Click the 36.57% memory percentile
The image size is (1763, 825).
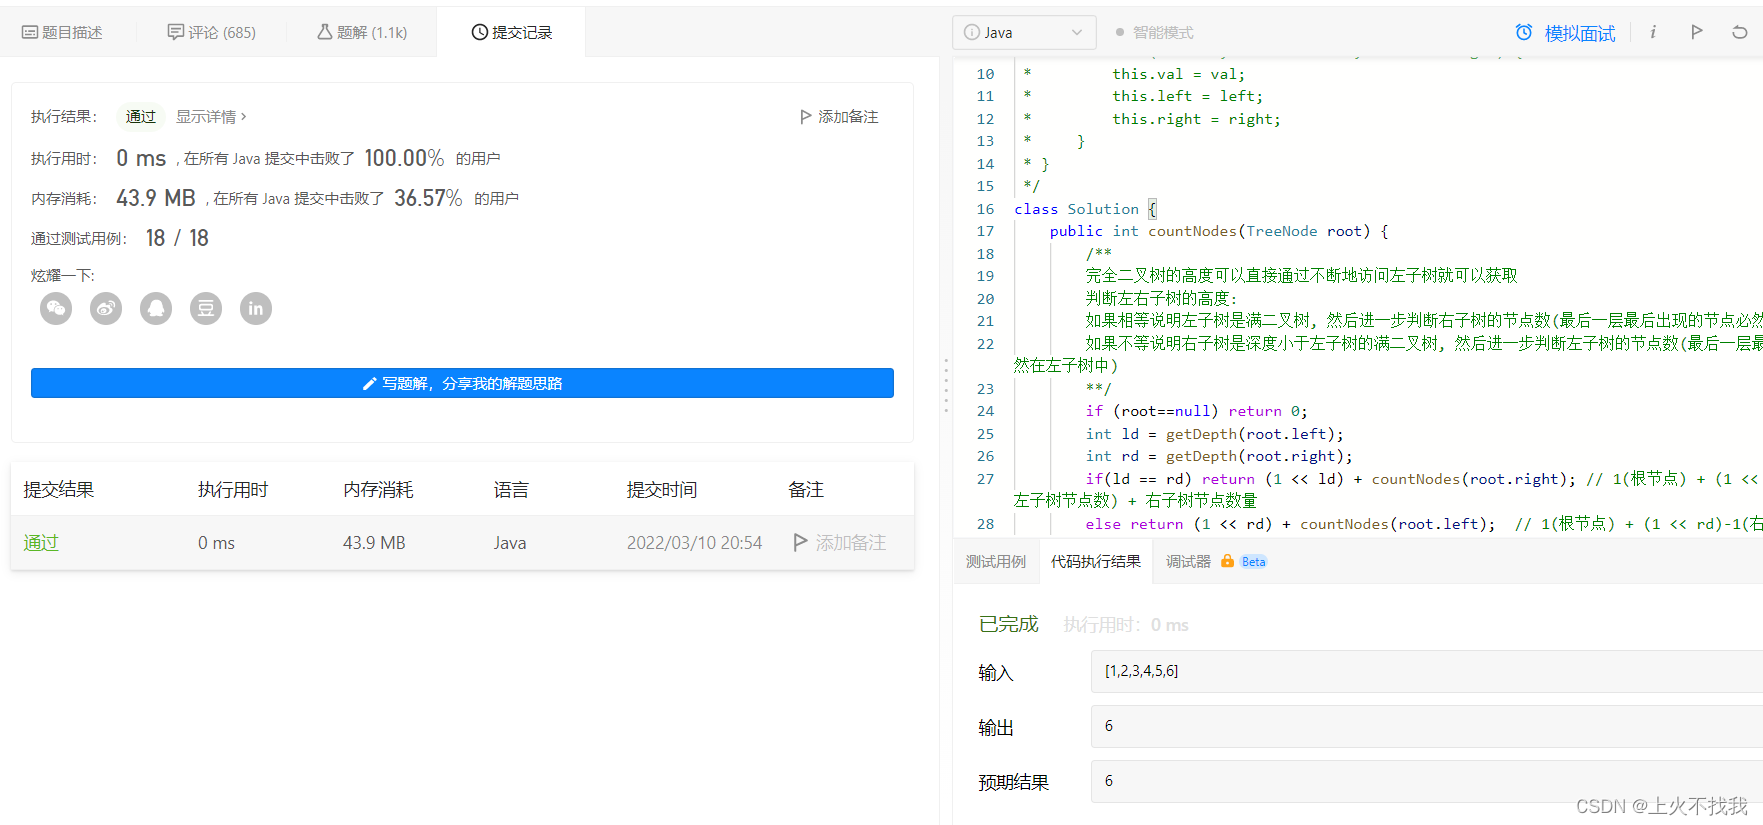click(x=428, y=198)
